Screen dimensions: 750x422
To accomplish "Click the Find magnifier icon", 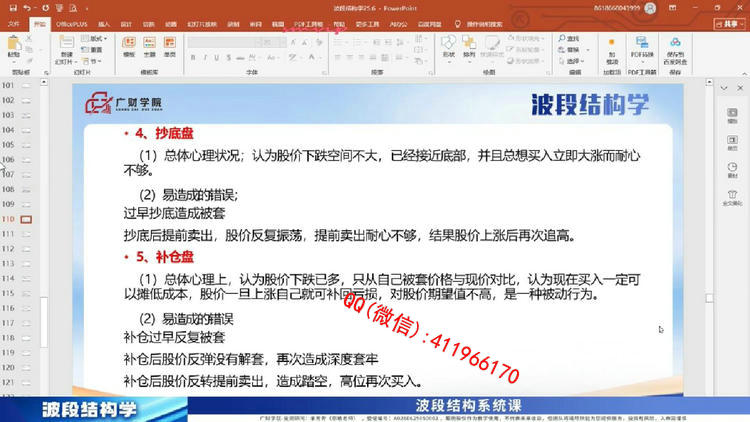I will point(562,38).
